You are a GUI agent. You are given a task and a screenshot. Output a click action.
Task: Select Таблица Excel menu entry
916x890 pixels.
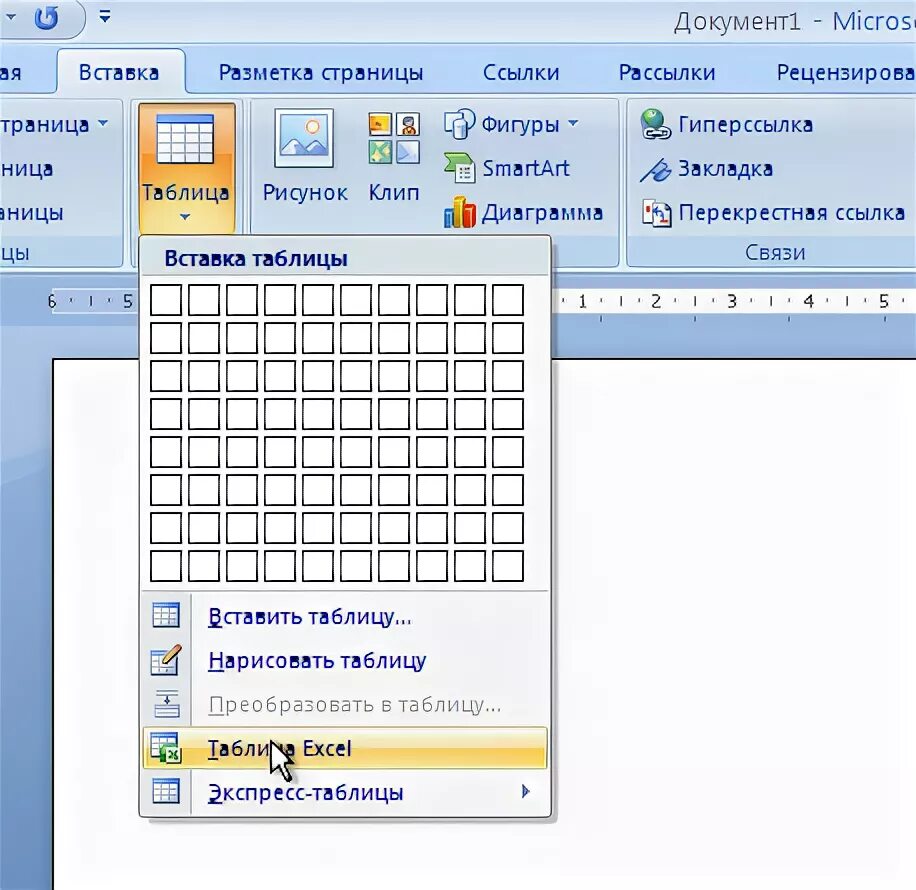[x=345, y=748]
